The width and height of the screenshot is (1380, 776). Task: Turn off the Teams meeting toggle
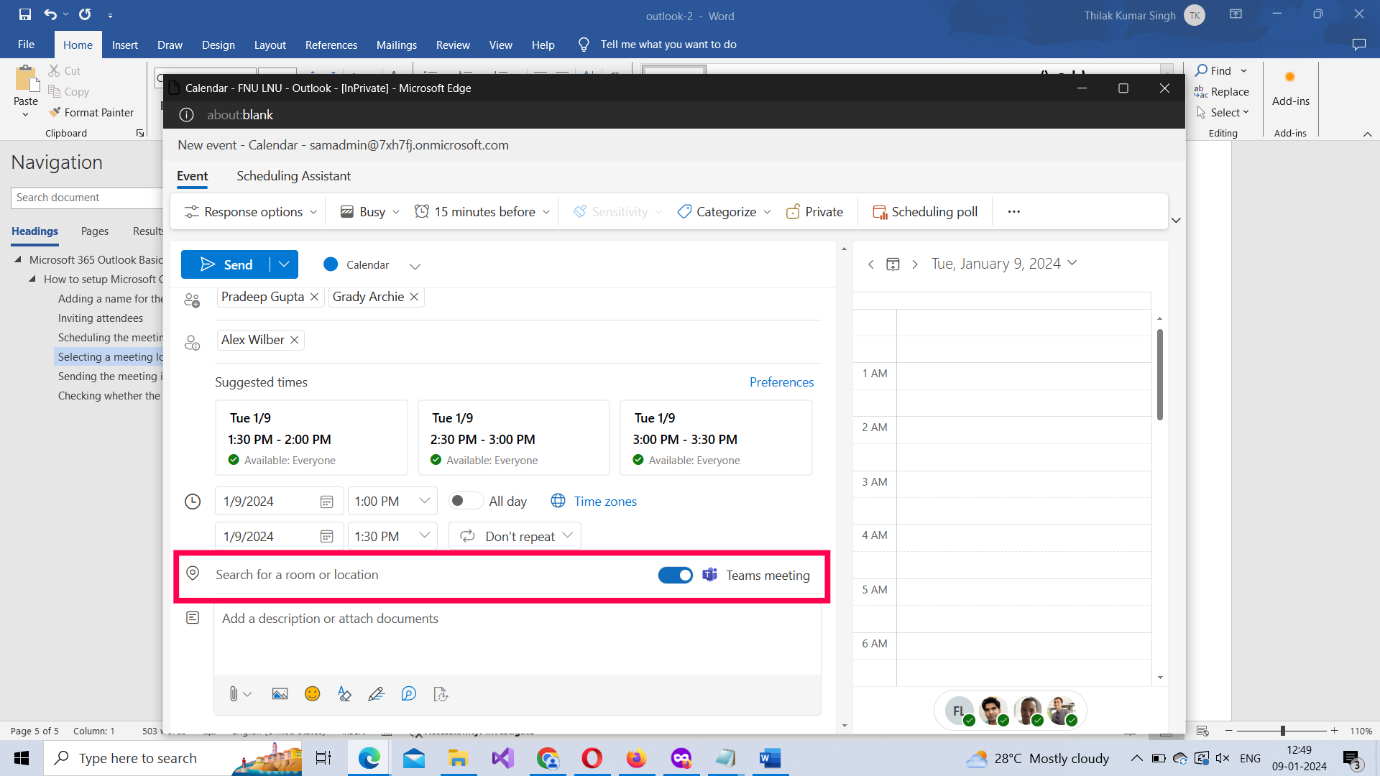click(675, 575)
